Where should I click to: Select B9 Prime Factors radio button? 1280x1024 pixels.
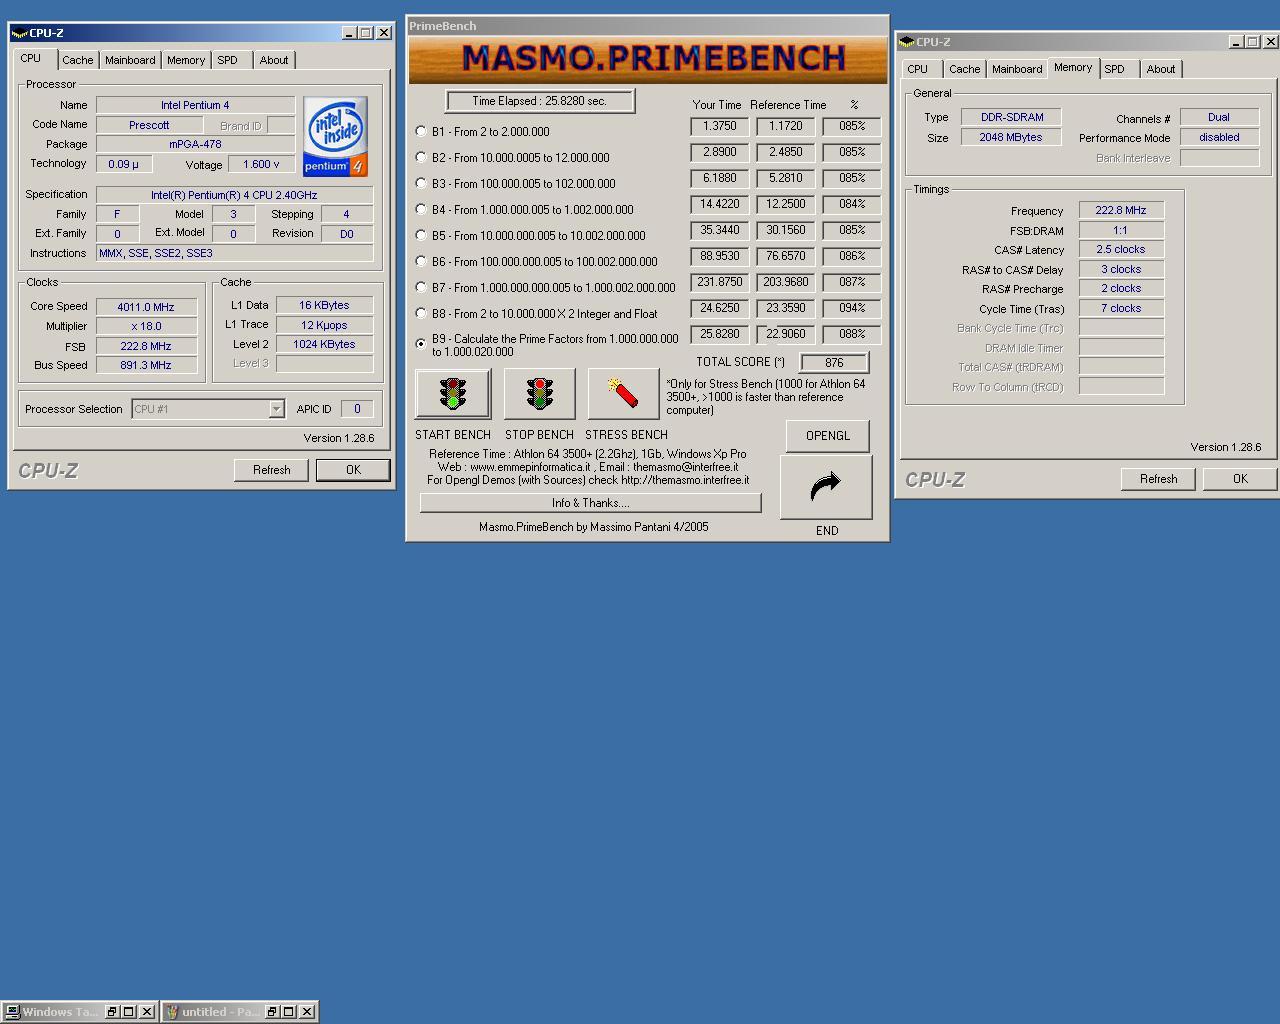click(x=421, y=343)
